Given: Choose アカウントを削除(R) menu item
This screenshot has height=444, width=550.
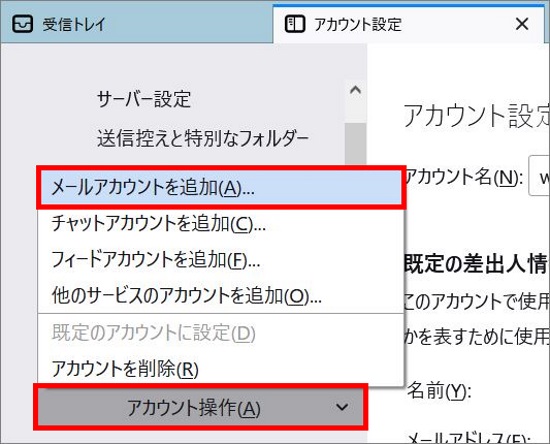Looking at the screenshot, I should tap(221, 368).
